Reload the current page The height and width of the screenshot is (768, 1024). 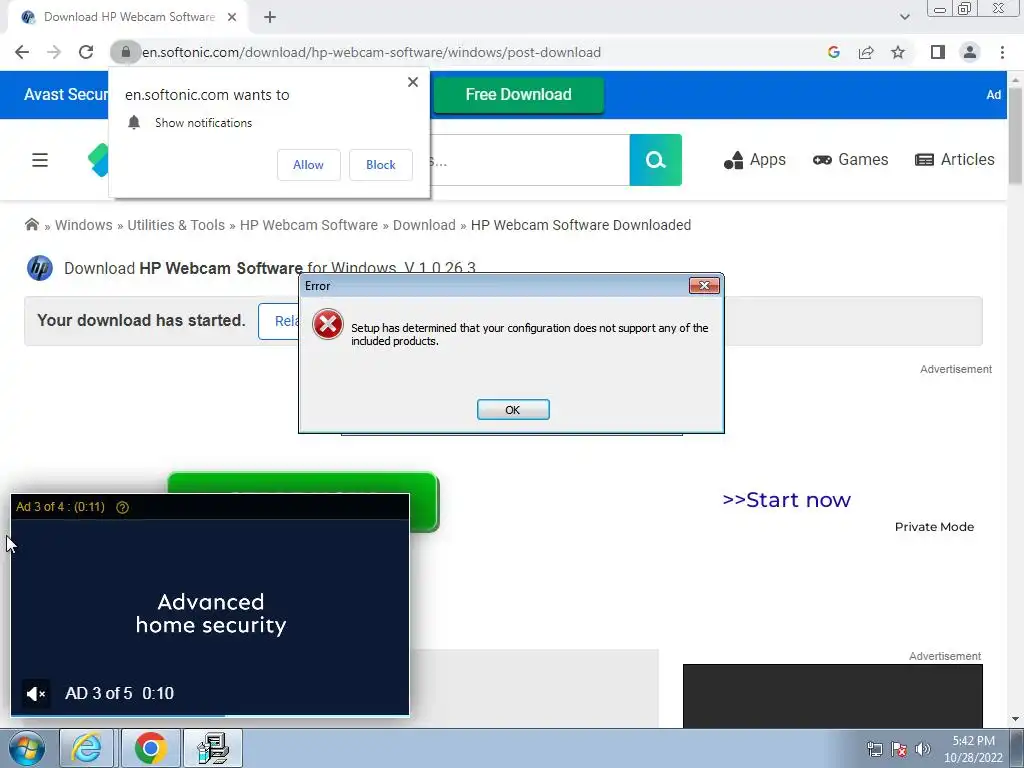86,52
